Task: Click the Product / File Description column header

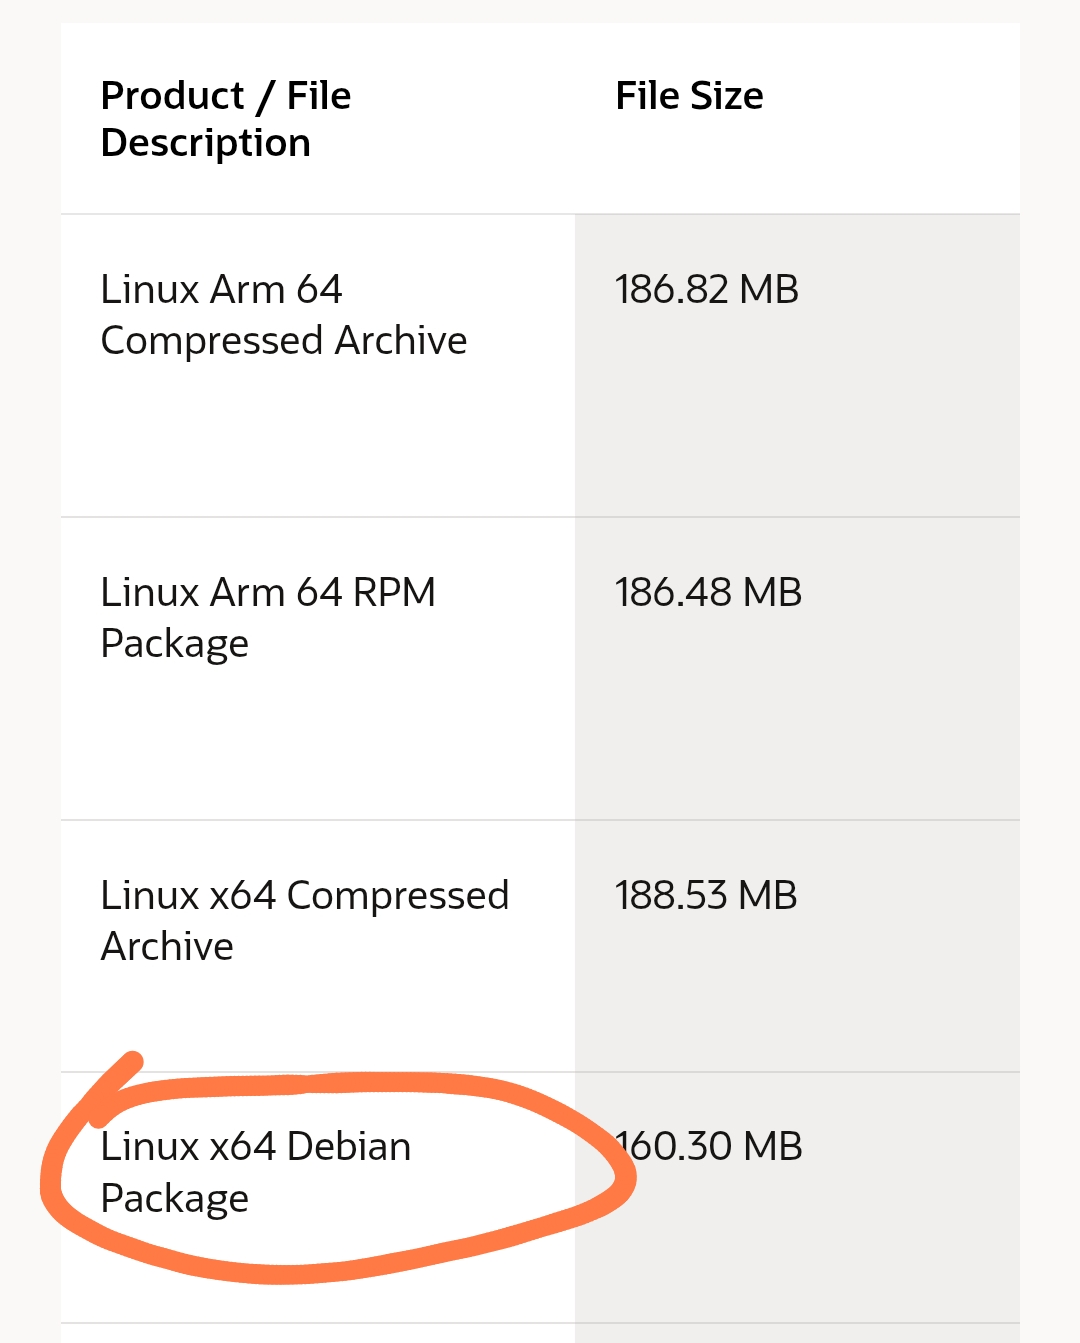Action: (x=226, y=119)
